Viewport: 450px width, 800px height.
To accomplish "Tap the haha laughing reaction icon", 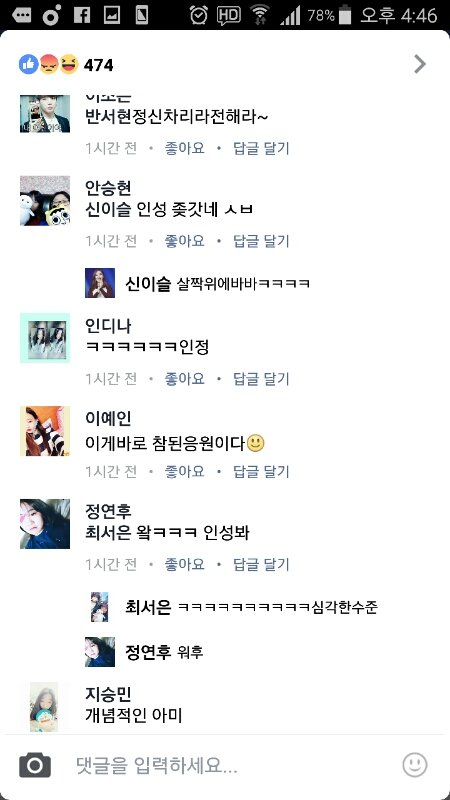I will coord(68,65).
